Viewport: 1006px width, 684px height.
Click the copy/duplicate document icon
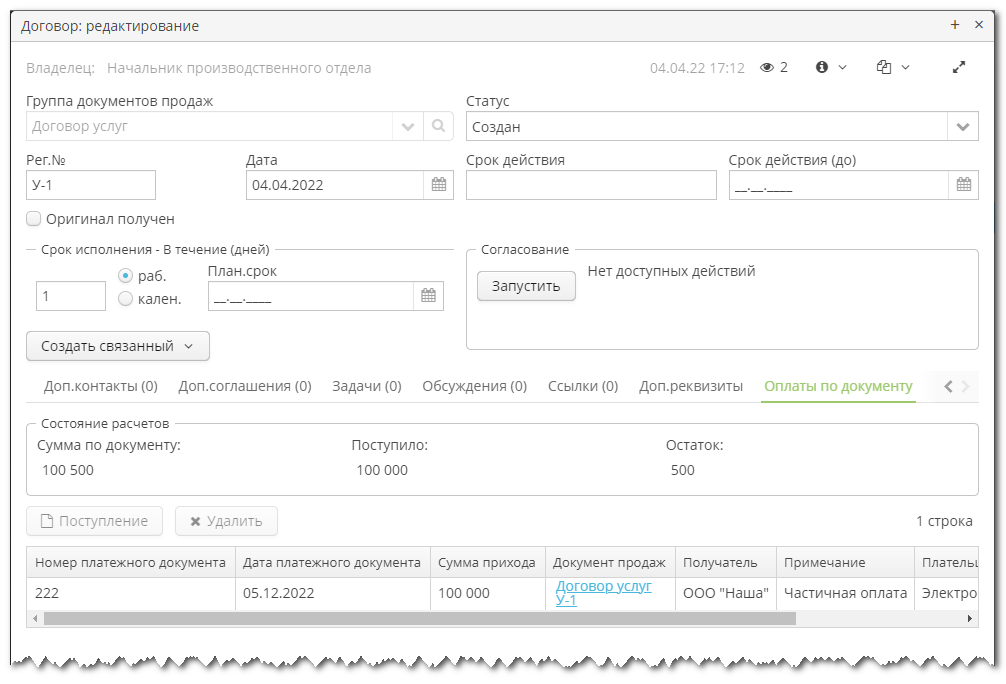tap(886, 67)
